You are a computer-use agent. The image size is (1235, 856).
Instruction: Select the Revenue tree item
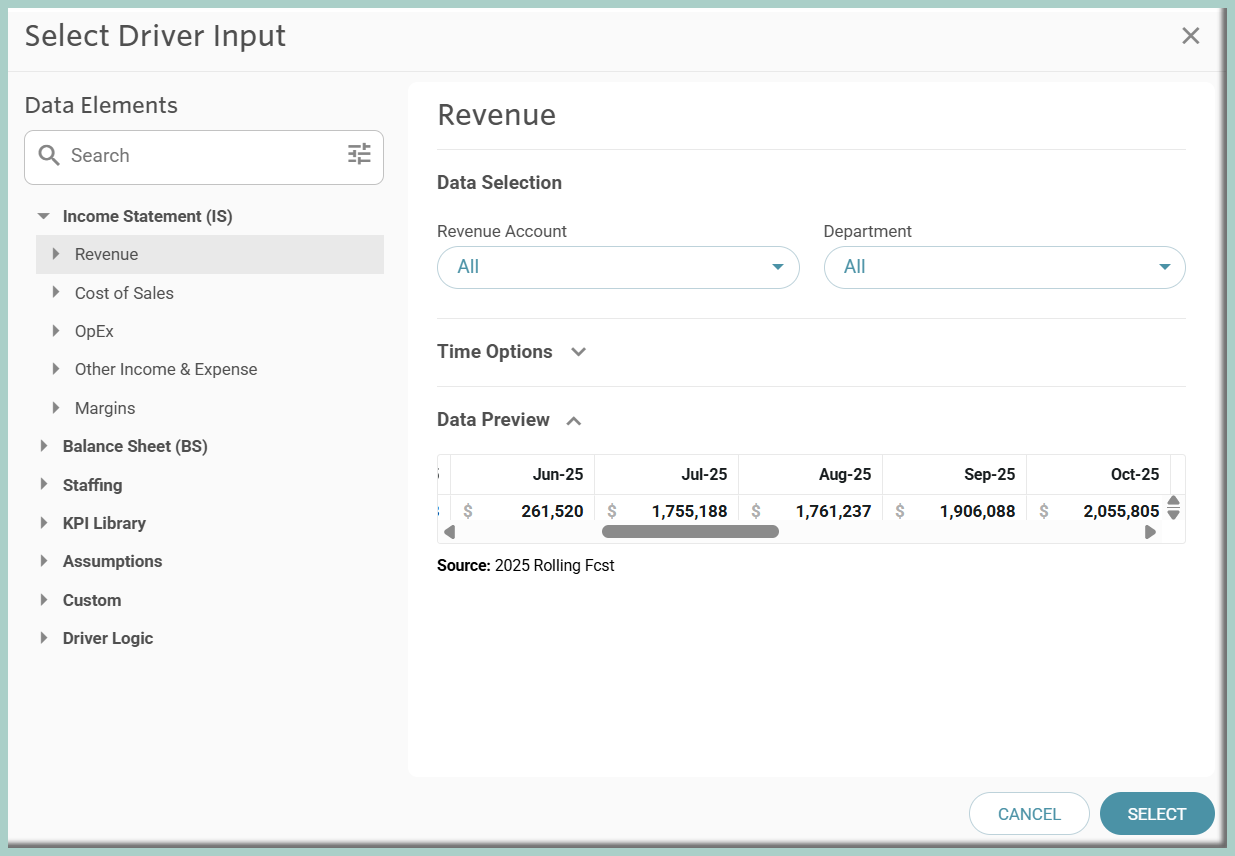pyautogui.click(x=210, y=254)
